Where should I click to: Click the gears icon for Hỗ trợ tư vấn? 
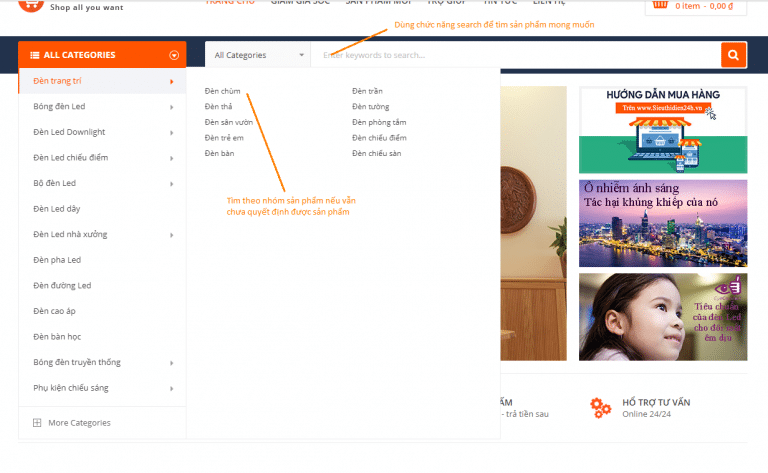(x=600, y=407)
